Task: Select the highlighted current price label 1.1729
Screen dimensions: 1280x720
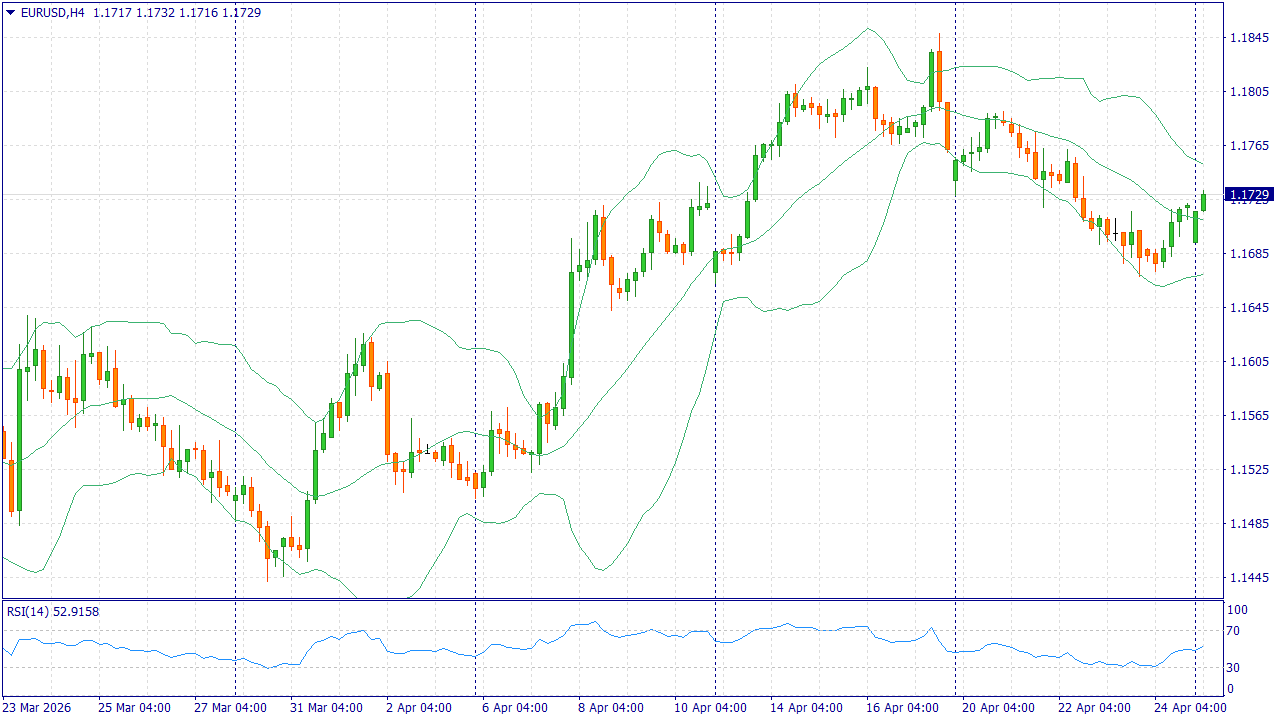Action: tap(1249, 194)
